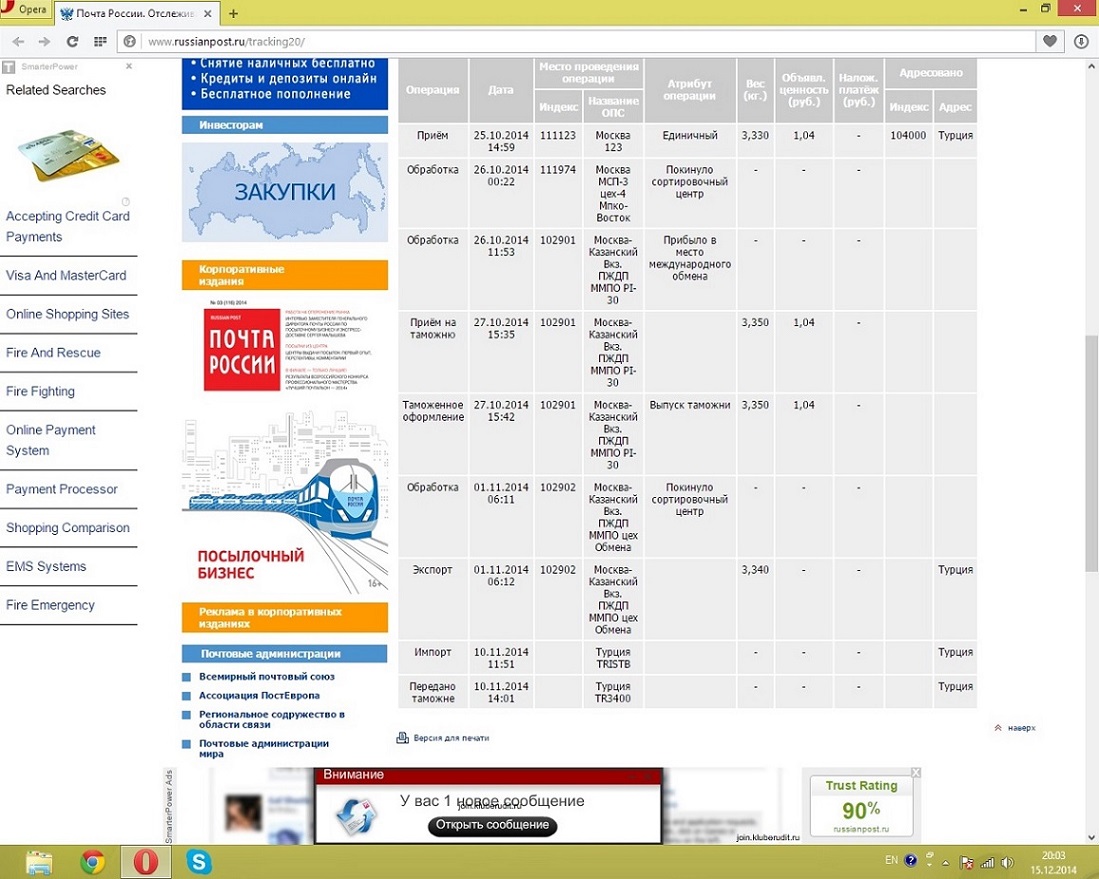Click the наверх link to scroll up
Viewport: 1099px width, 879px height.
coord(1020,728)
